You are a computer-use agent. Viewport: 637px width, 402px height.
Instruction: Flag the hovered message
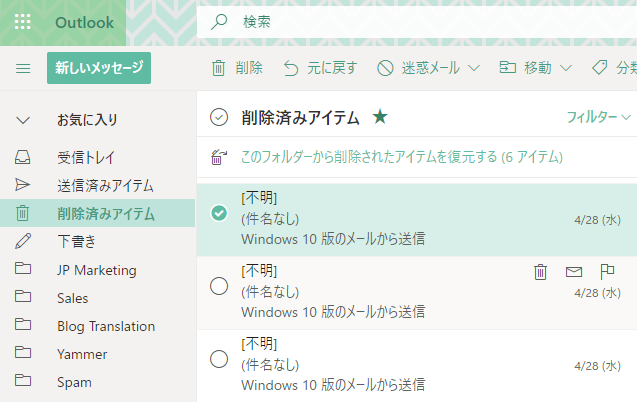pos(606,271)
